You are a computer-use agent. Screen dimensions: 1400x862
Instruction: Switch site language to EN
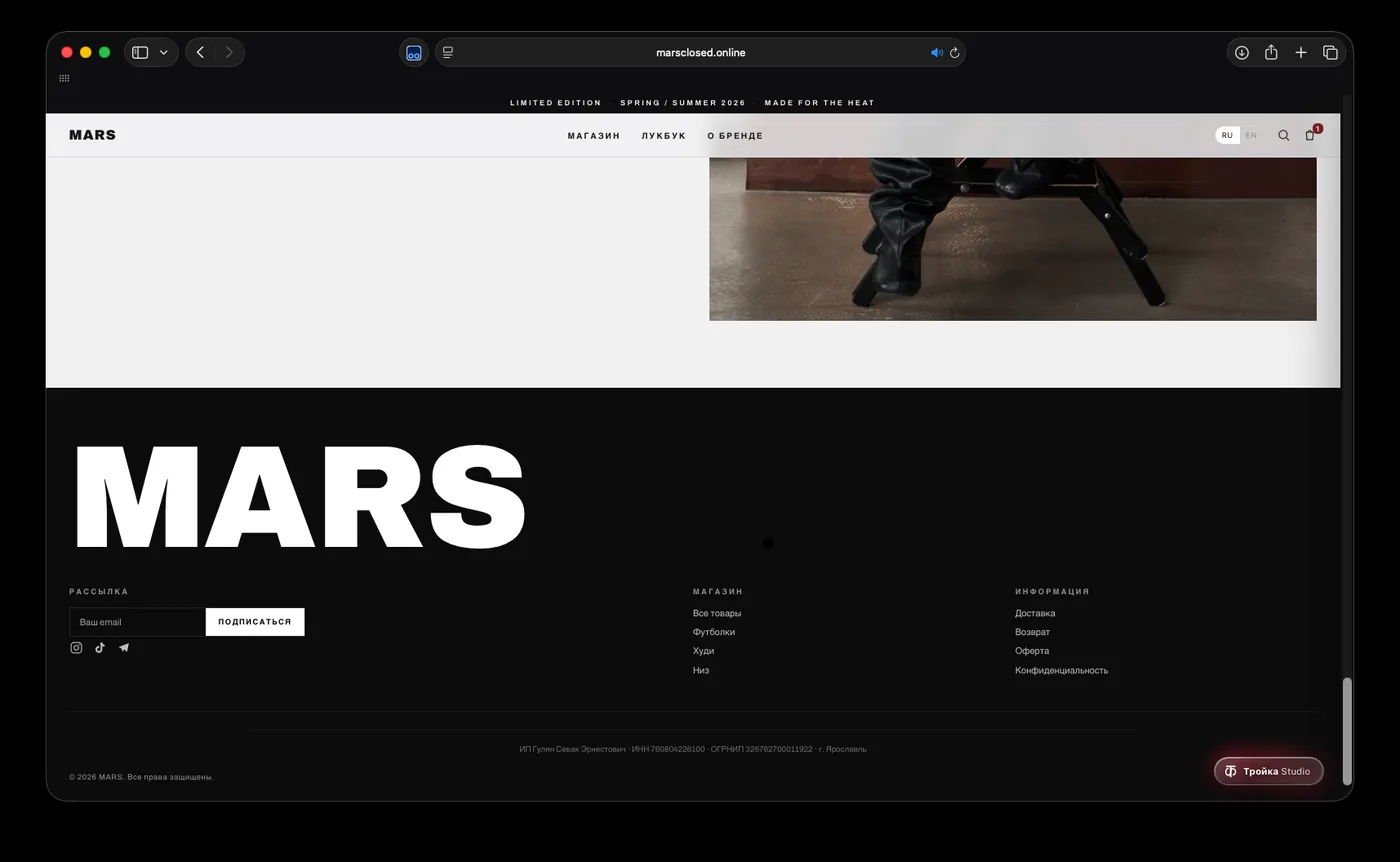(x=1251, y=135)
